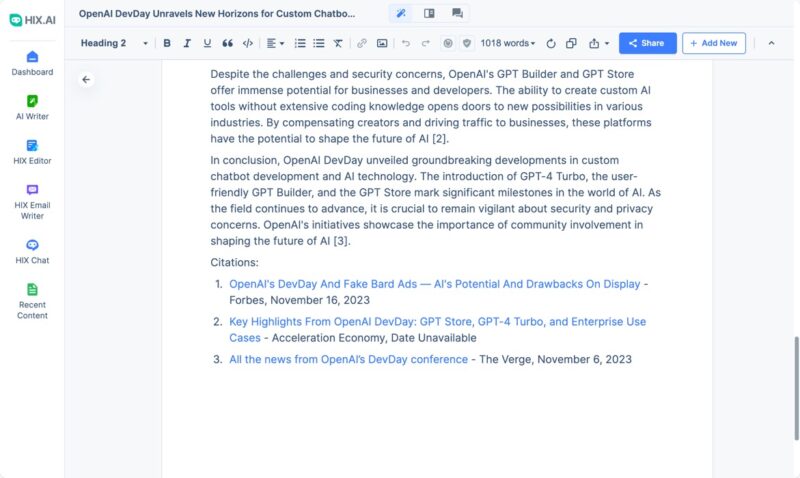Toggle bold formatting
The width and height of the screenshot is (800, 478).
(x=167, y=43)
